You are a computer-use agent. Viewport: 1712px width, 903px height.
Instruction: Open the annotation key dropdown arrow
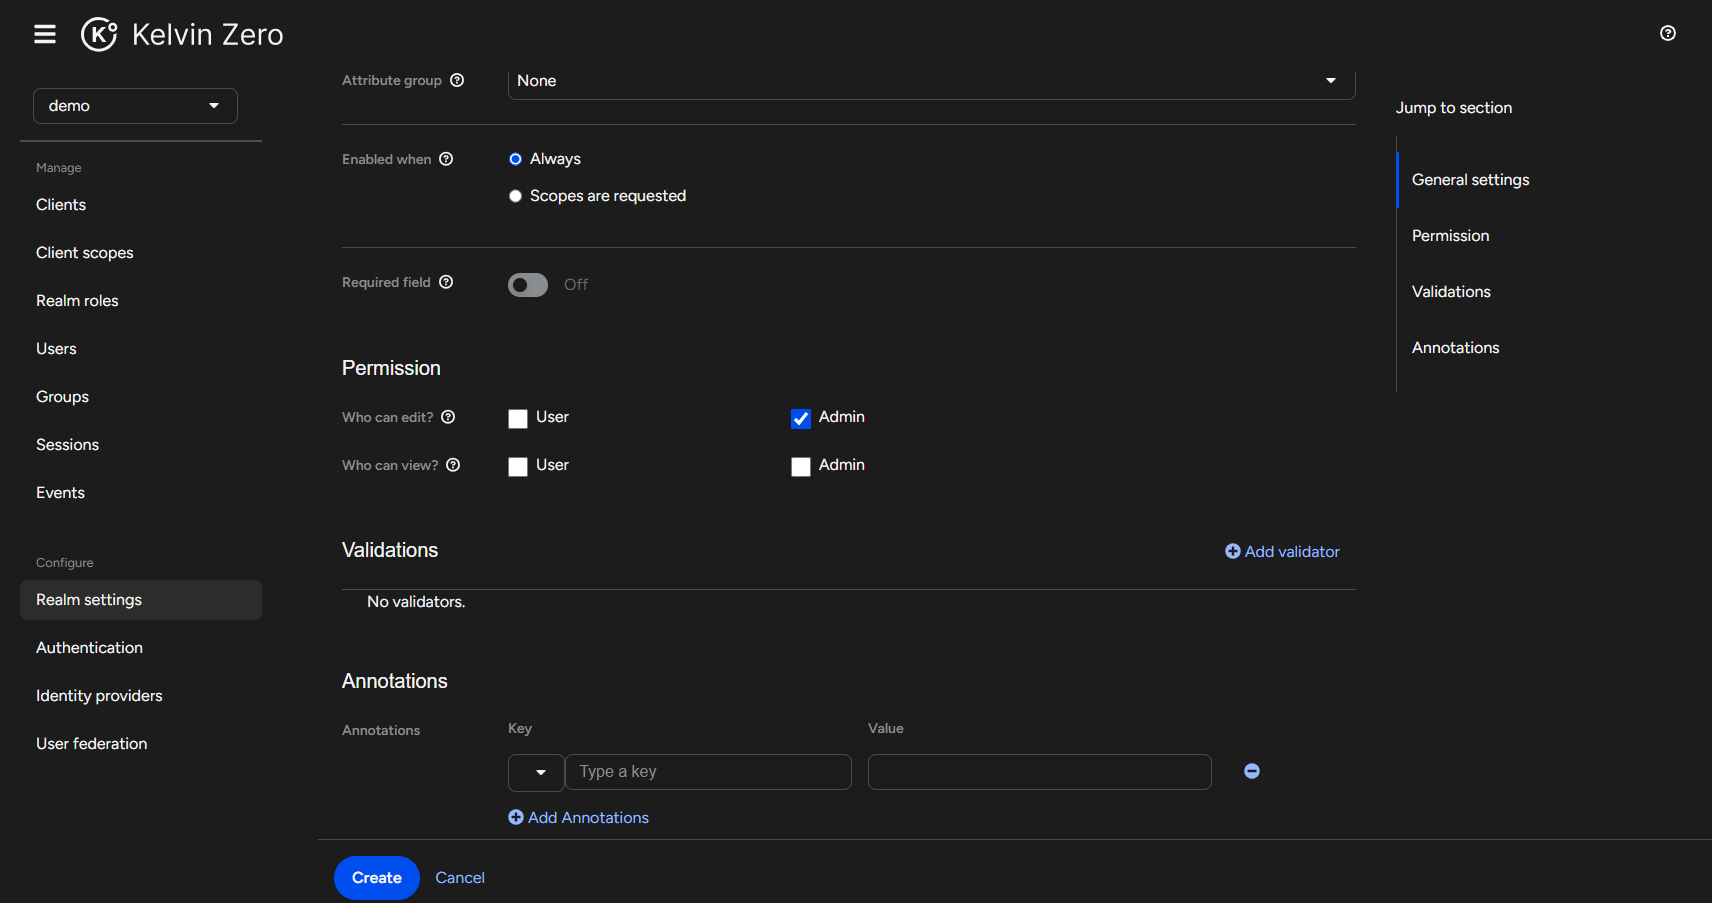click(536, 772)
